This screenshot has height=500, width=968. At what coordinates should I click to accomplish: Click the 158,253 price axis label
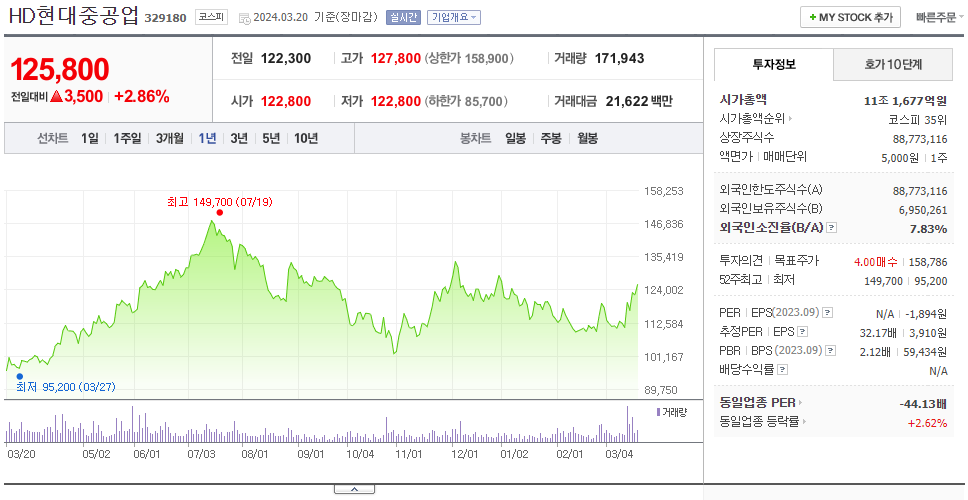pyautogui.click(x=663, y=191)
